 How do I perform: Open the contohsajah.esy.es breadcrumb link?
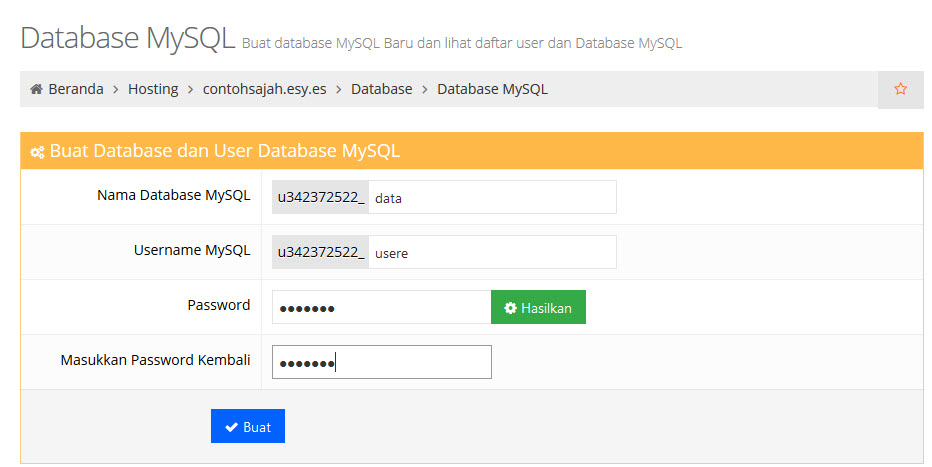coord(264,89)
